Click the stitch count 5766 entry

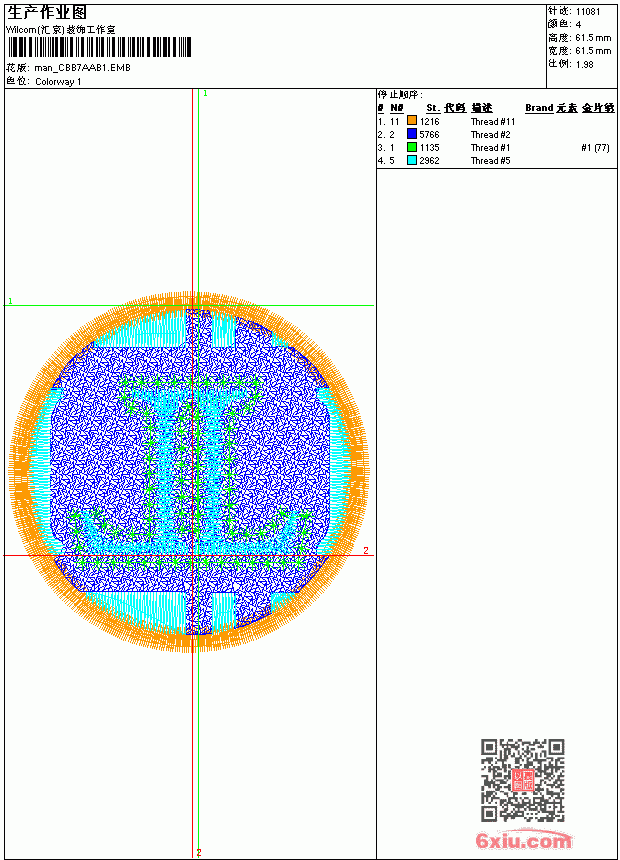click(x=430, y=134)
